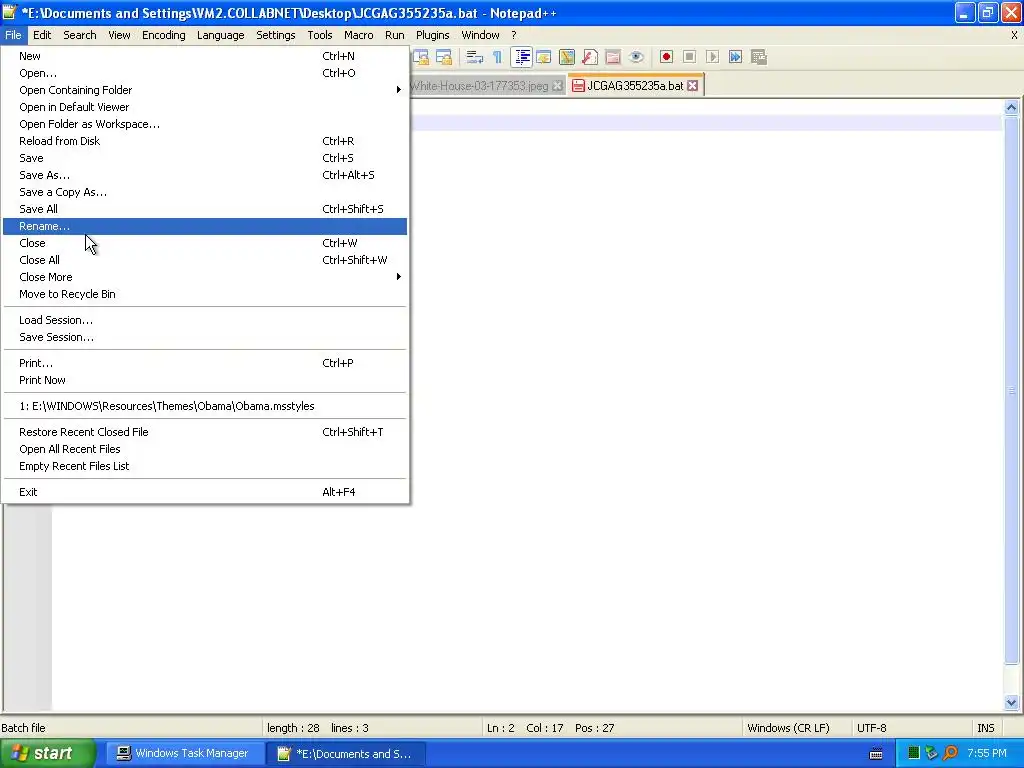
Task: Choose Print Now
Action: coord(204,380)
